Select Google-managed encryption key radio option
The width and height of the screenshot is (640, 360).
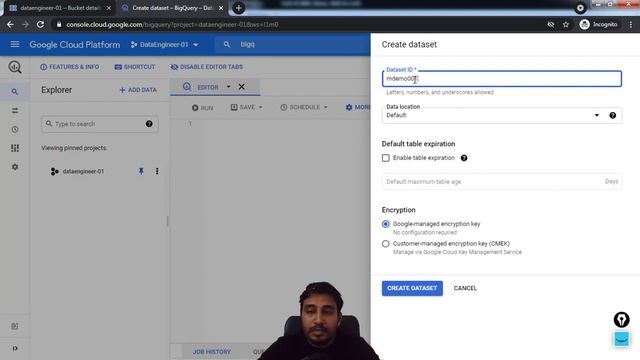[x=386, y=224]
